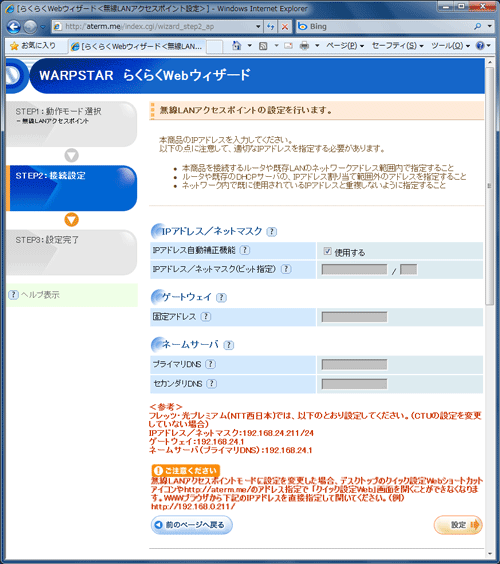The height and width of the screenshot is (564, 500).
Task: Click the 前のページへ戻る button
Action: click(192, 525)
